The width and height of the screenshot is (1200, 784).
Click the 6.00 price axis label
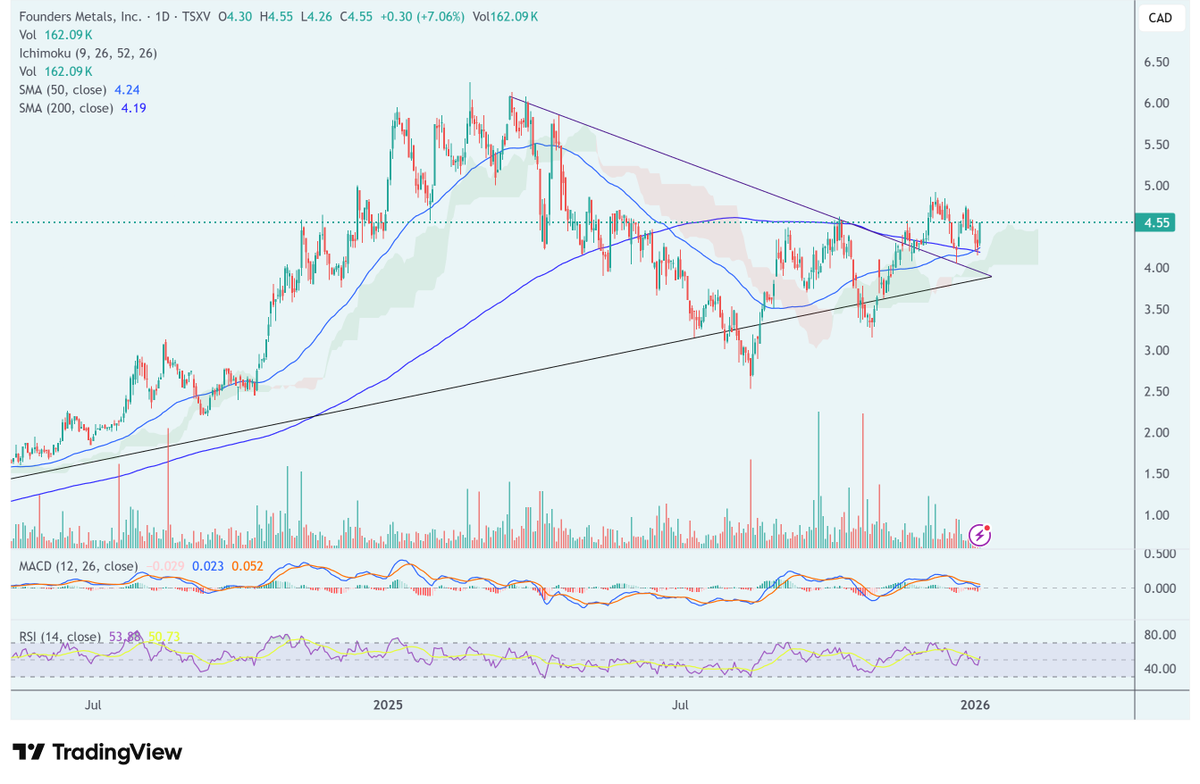(1156, 103)
